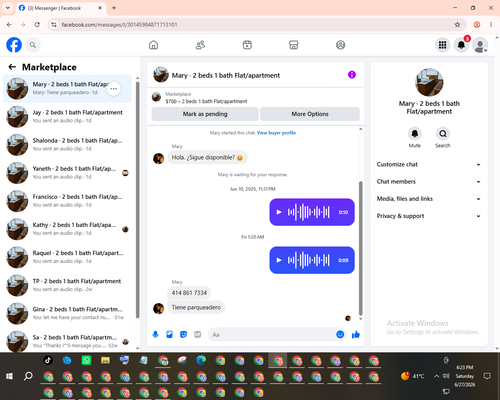Screen dimensions: 500x400
Task: Expand Media, files and links section
Action: click(429, 199)
